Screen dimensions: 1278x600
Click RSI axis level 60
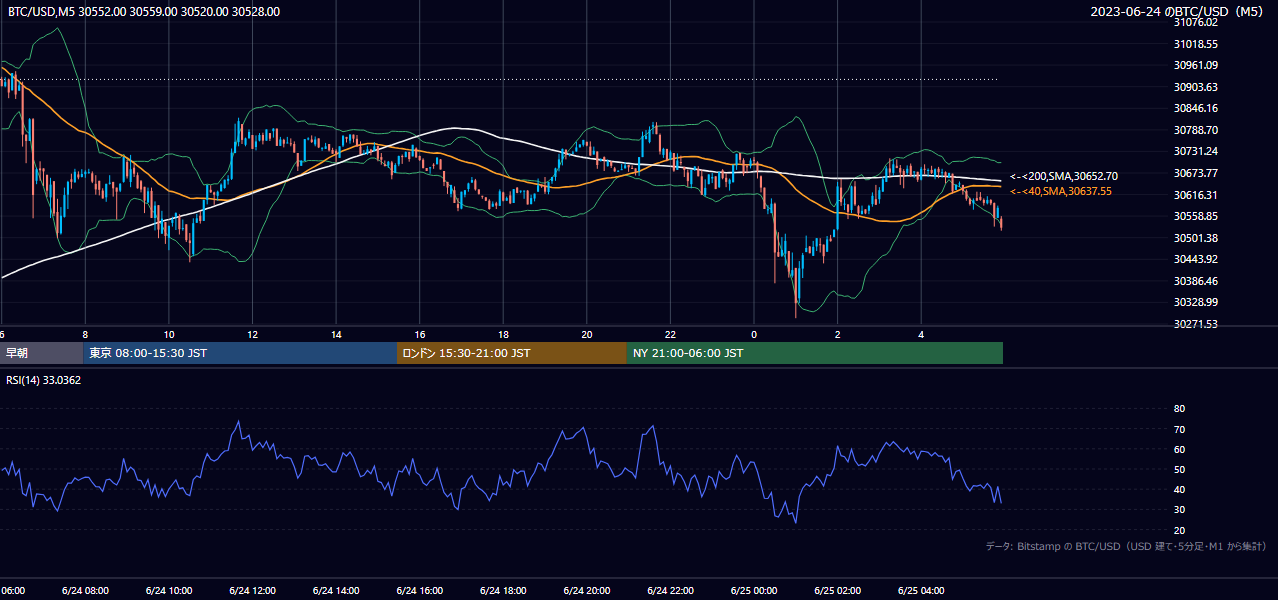pyautogui.click(x=1179, y=449)
